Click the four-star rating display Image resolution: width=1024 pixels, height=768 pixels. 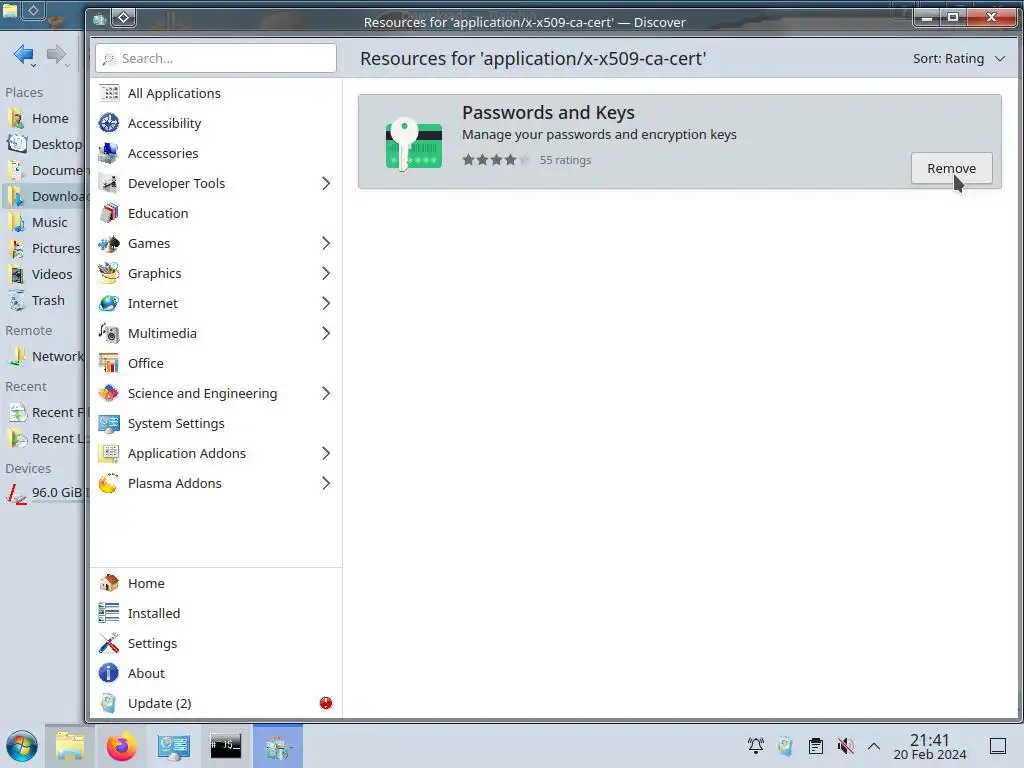pos(496,160)
